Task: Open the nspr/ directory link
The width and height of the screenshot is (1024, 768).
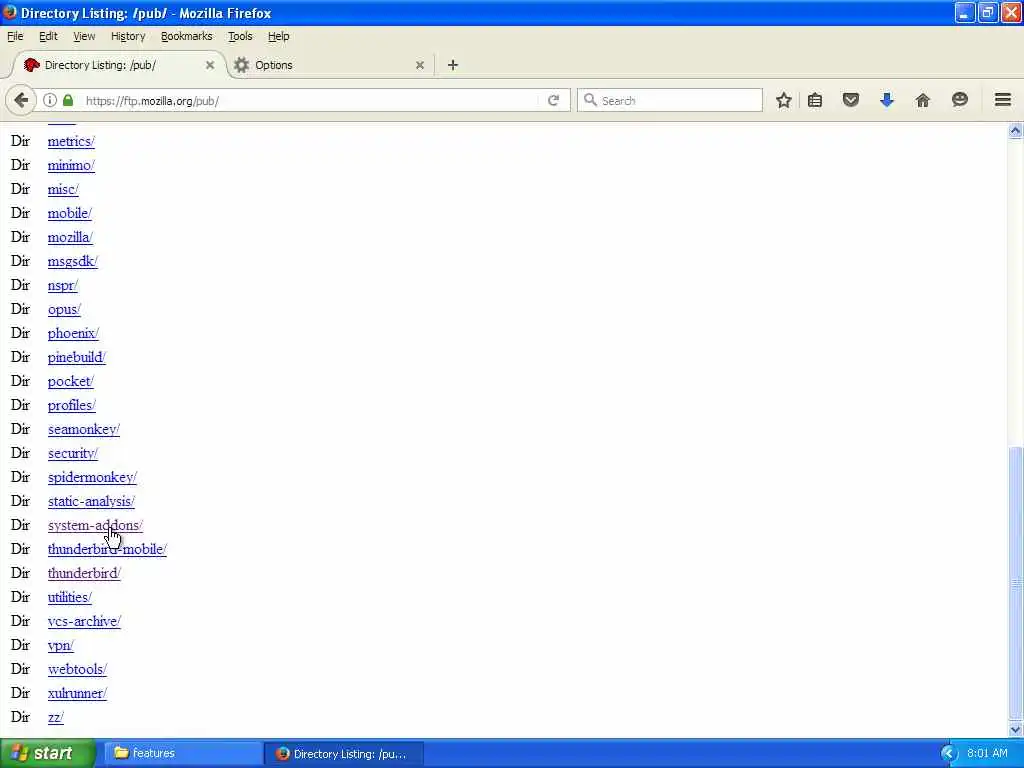Action: coord(63,285)
